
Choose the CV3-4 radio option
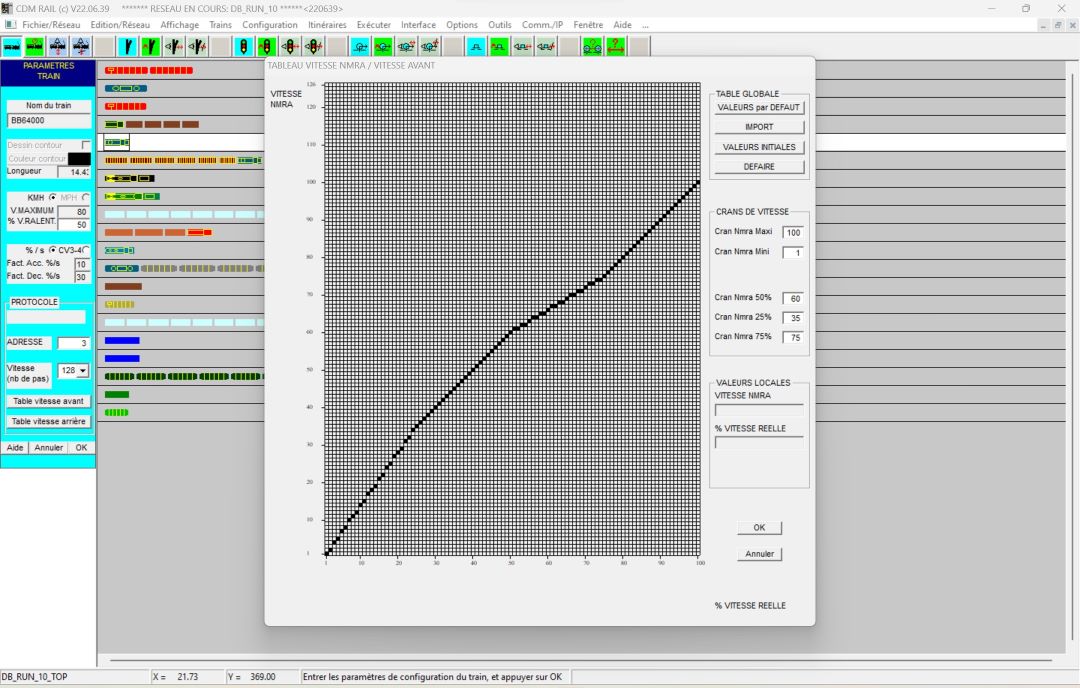pos(86,250)
